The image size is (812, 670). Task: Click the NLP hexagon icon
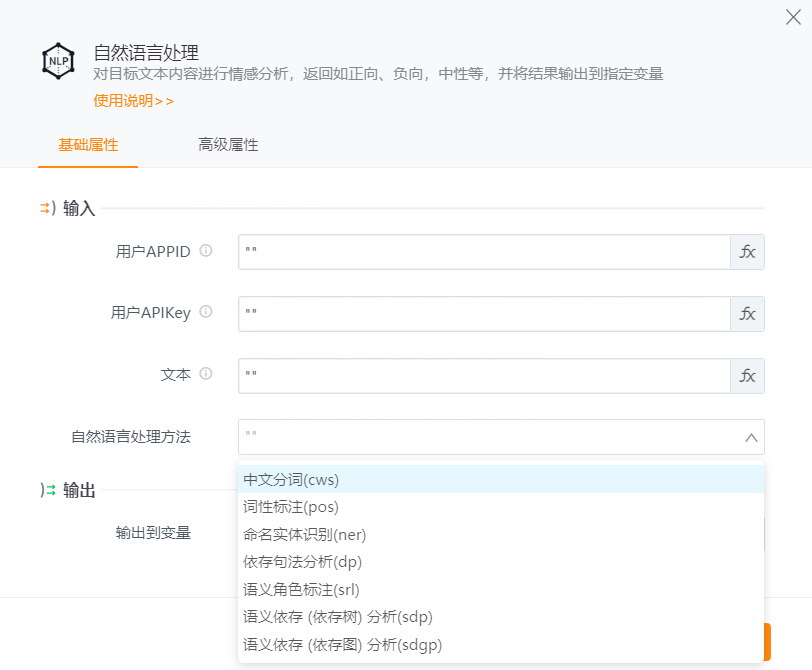pos(58,61)
